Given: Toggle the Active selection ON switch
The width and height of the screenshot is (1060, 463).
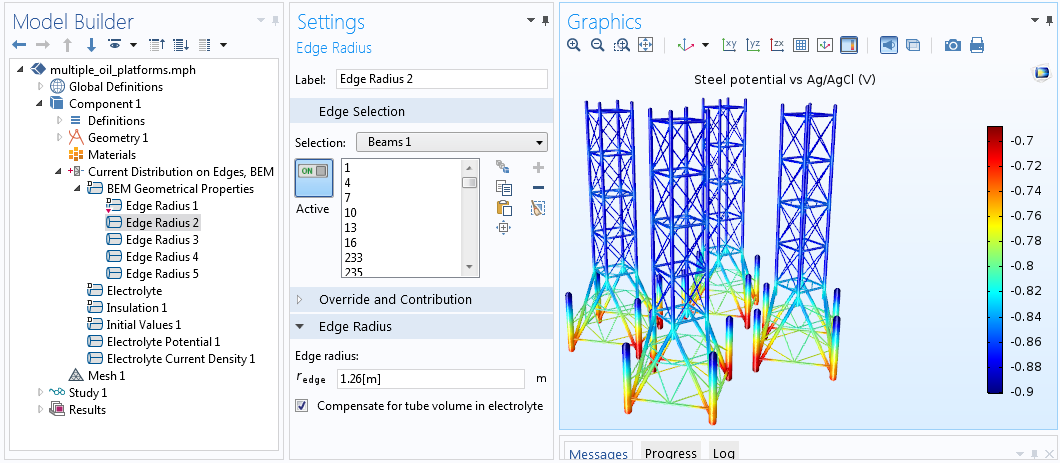Looking at the screenshot, I should 313,171.
